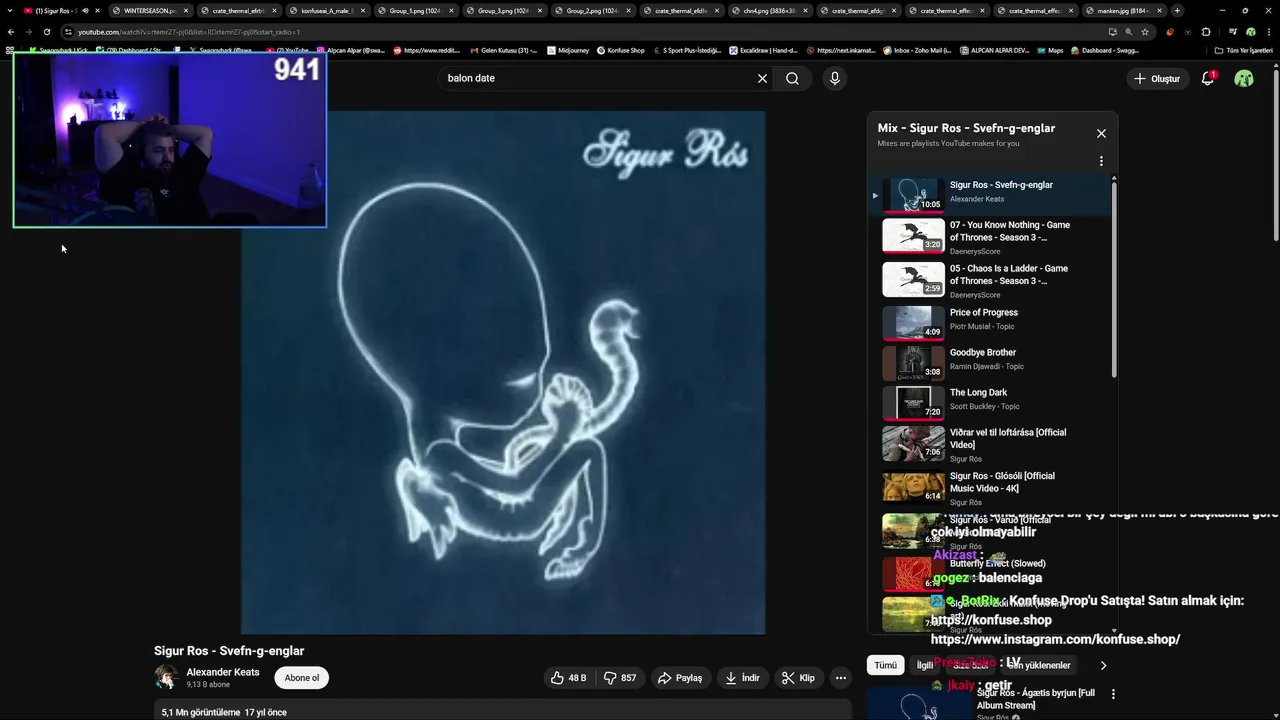Viewport: 1280px width, 720px height.
Task: Open ALPCAN ALPAR DEV bookmark
Action: click(x=994, y=50)
